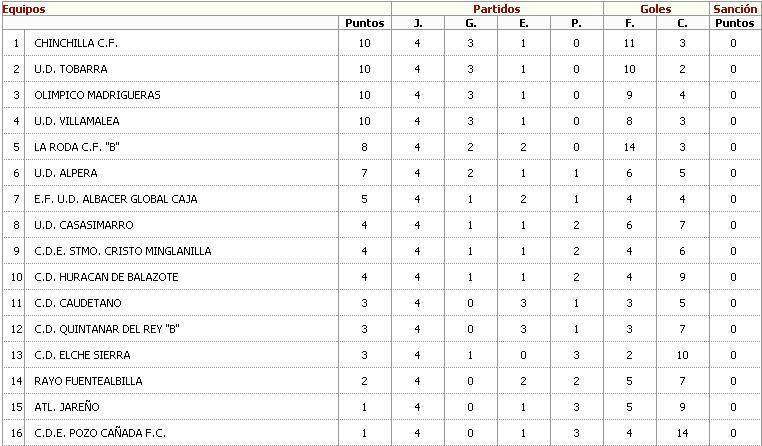762x446 pixels.
Task: Click C.D.E. STMO. CRISTO MINGLANILLA
Action: click(122, 251)
